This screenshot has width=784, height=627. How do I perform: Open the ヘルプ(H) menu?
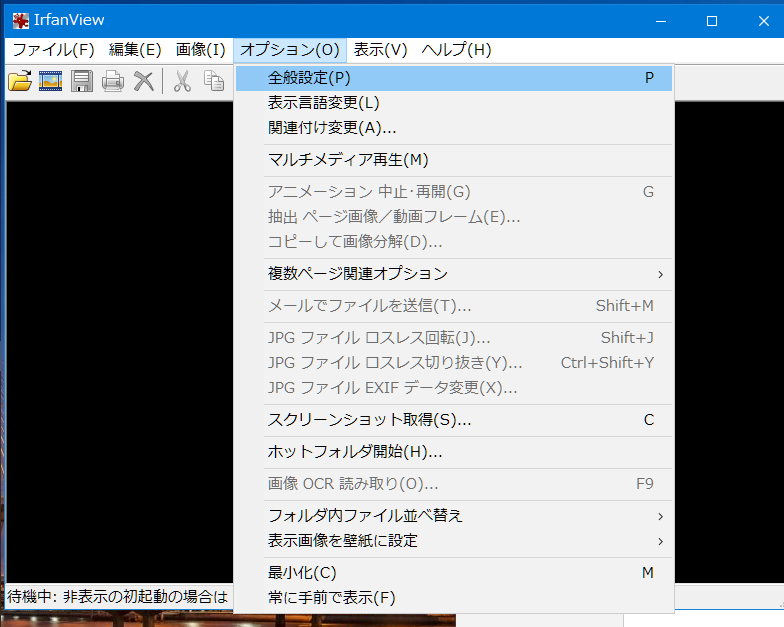(x=456, y=50)
